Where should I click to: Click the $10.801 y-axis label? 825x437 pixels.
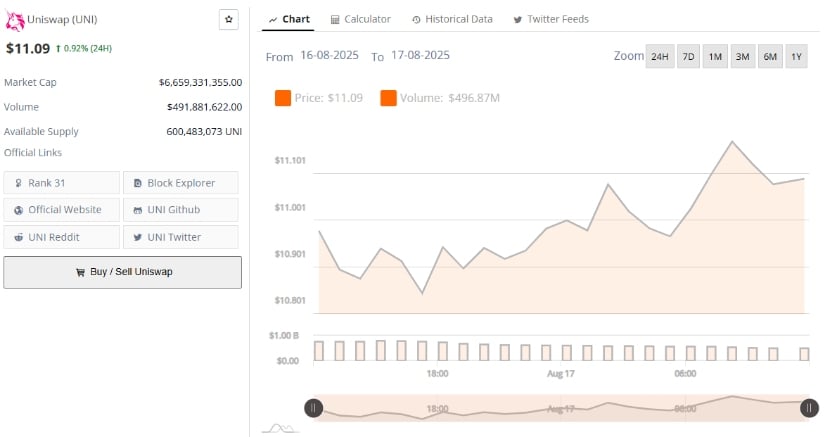coord(290,301)
